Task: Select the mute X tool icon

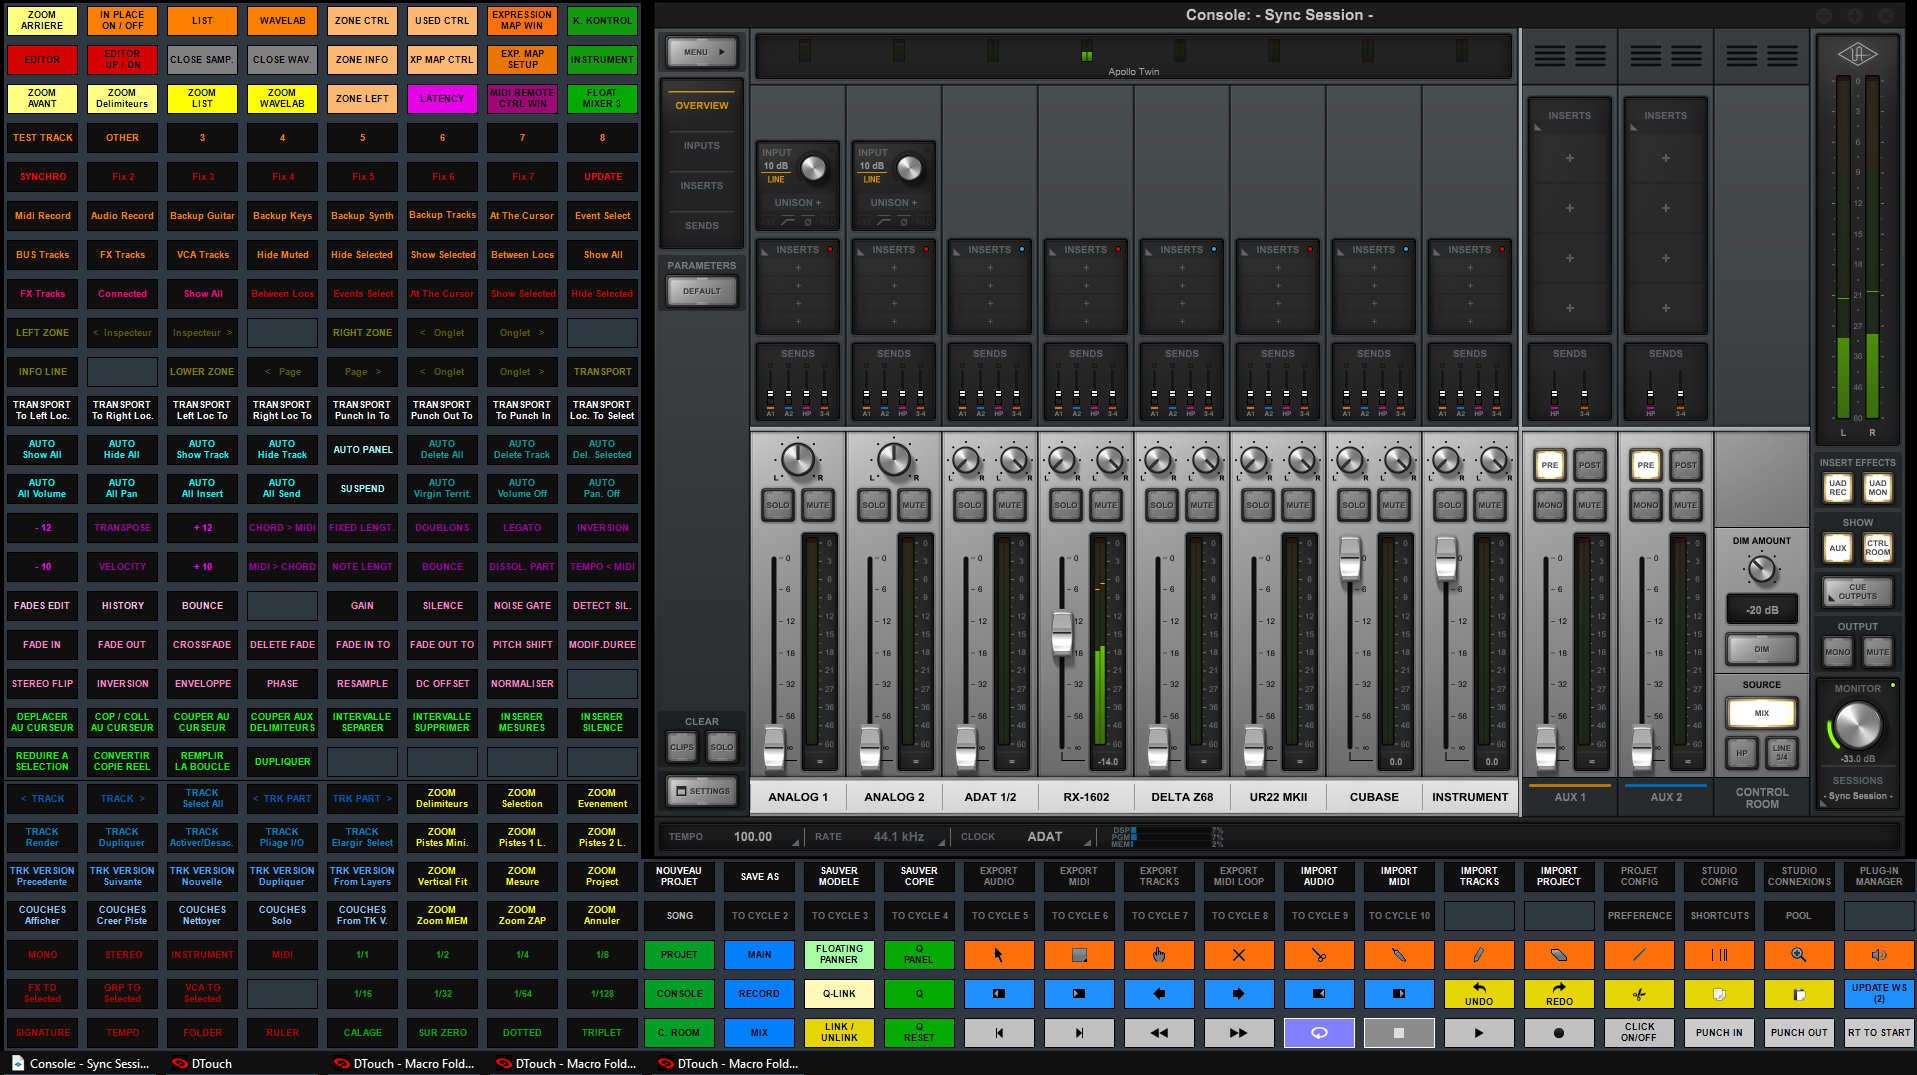Action: coord(1239,955)
